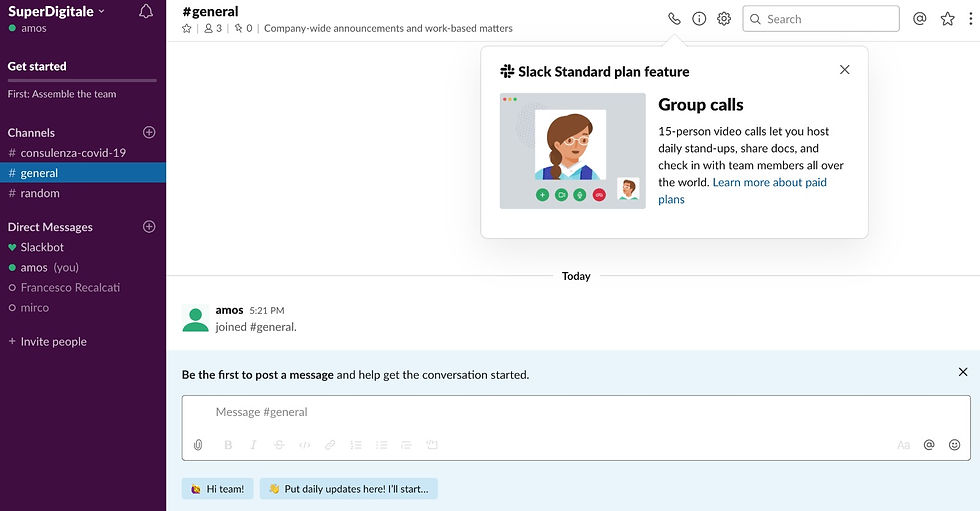
Task: Click 'Put daily updates here! I'll start...' suggestion
Action: [349, 489]
